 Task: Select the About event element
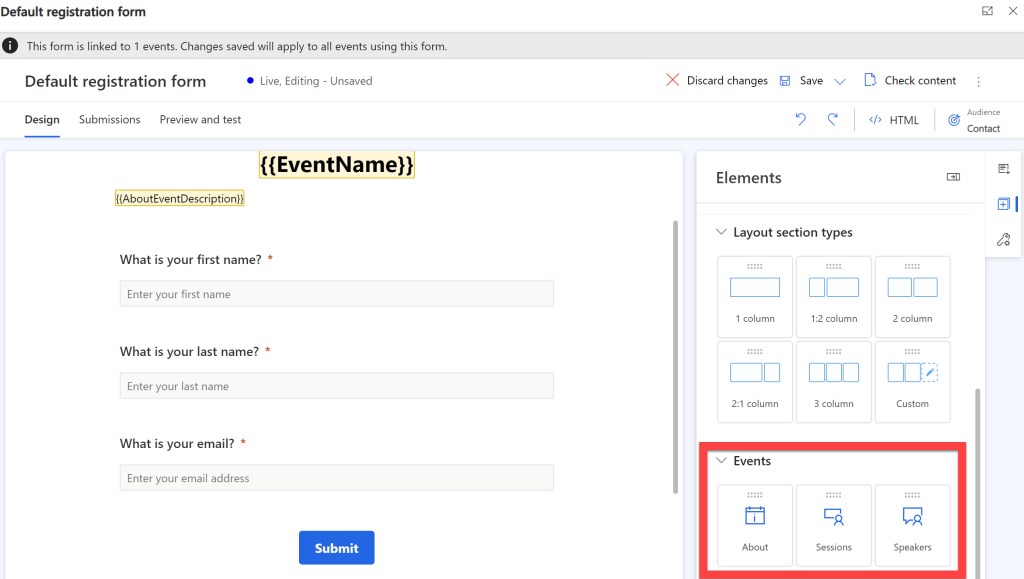tap(755, 526)
